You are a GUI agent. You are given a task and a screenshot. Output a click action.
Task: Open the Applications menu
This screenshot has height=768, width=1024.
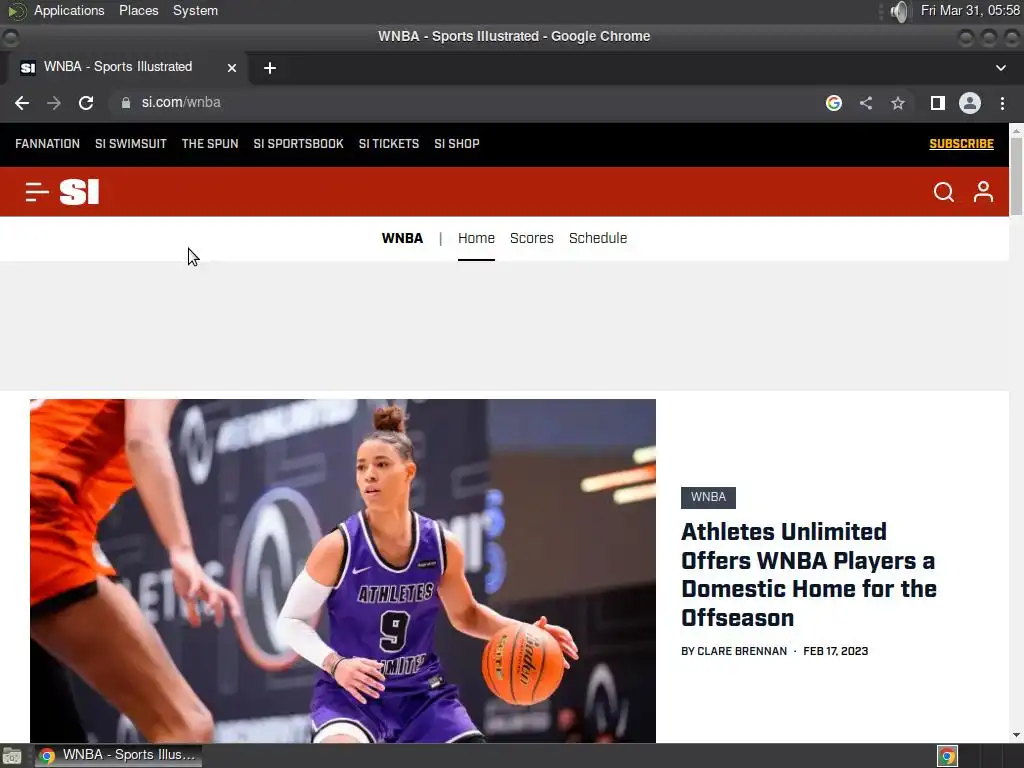point(69,10)
